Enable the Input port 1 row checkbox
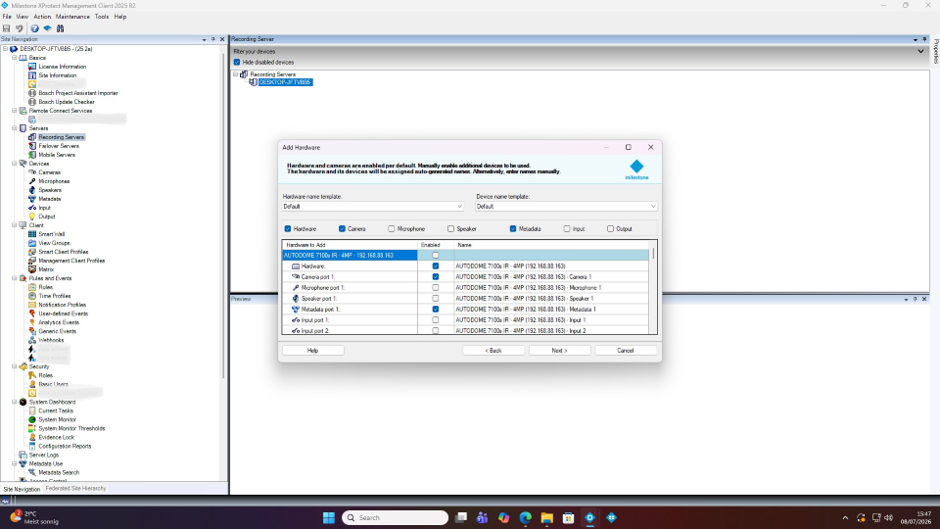This screenshot has width=940, height=529. click(435, 320)
